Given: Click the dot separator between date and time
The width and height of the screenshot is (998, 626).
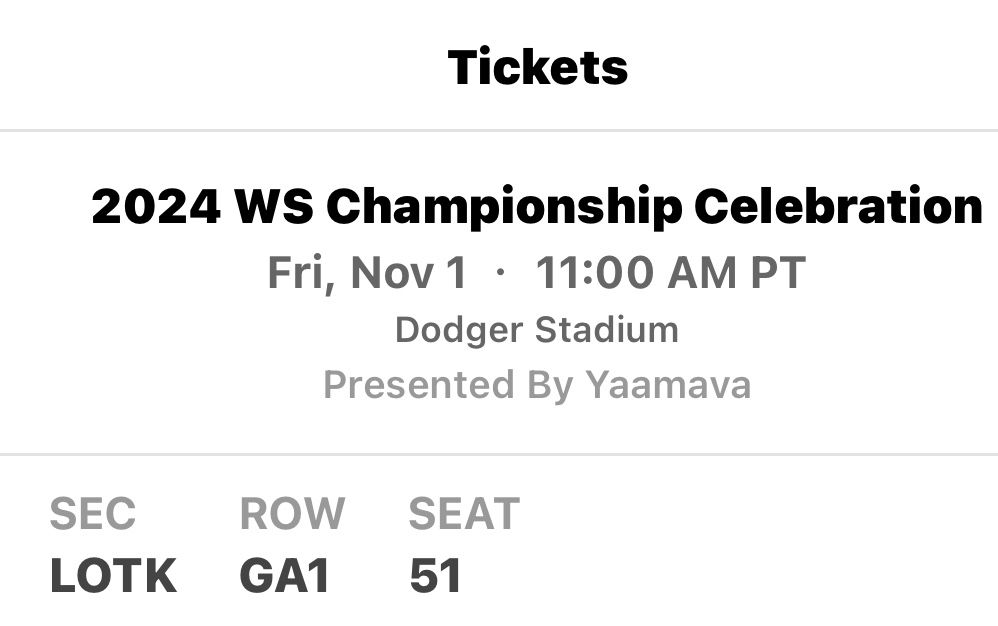Looking at the screenshot, I should point(503,272).
